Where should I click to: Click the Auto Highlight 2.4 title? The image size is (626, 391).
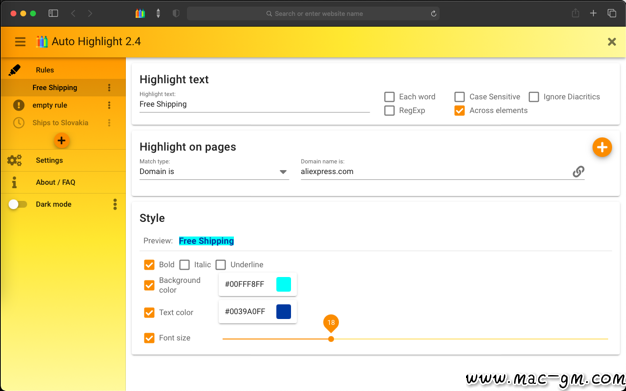[x=96, y=42]
